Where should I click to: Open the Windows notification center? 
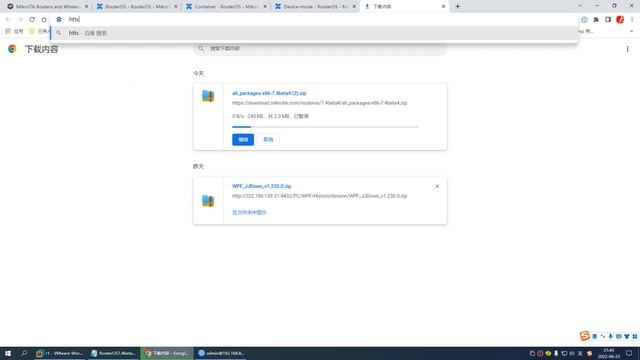coord(629,353)
